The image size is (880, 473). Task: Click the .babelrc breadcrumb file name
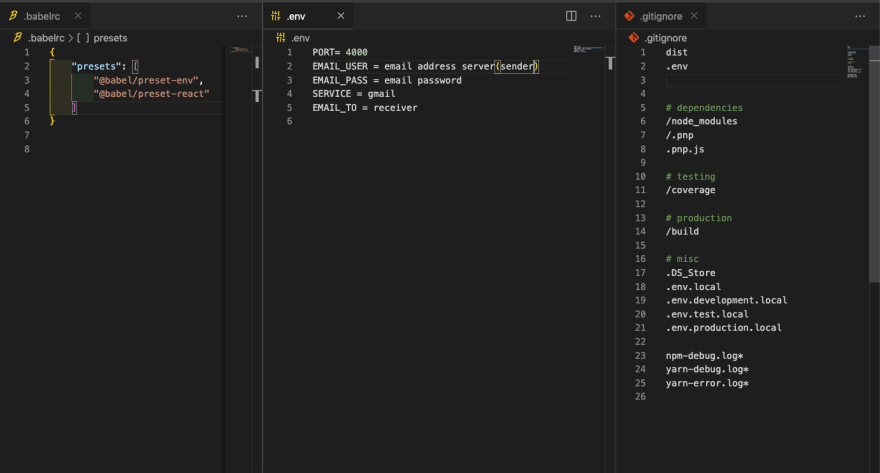[47, 38]
